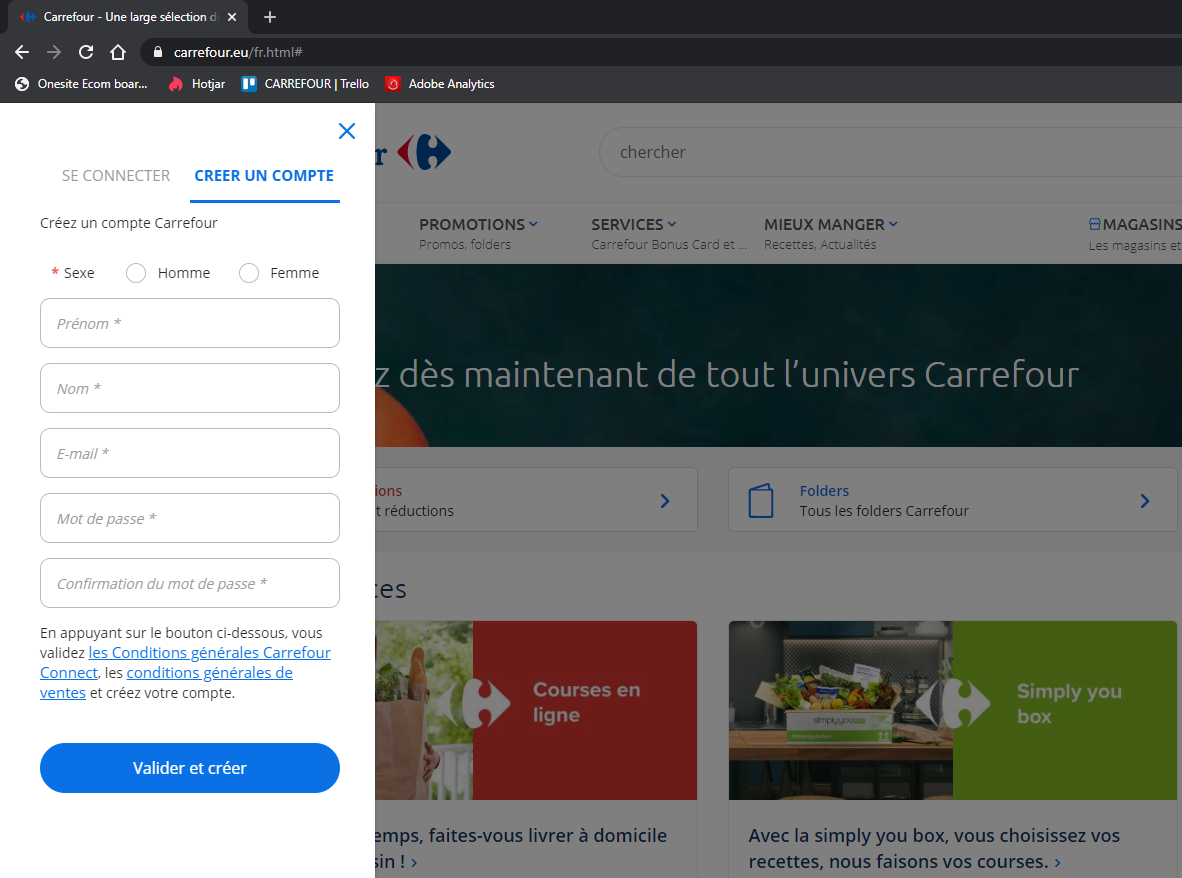Open the MAGASINS menu item
1182x878 pixels.
[1142, 225]
